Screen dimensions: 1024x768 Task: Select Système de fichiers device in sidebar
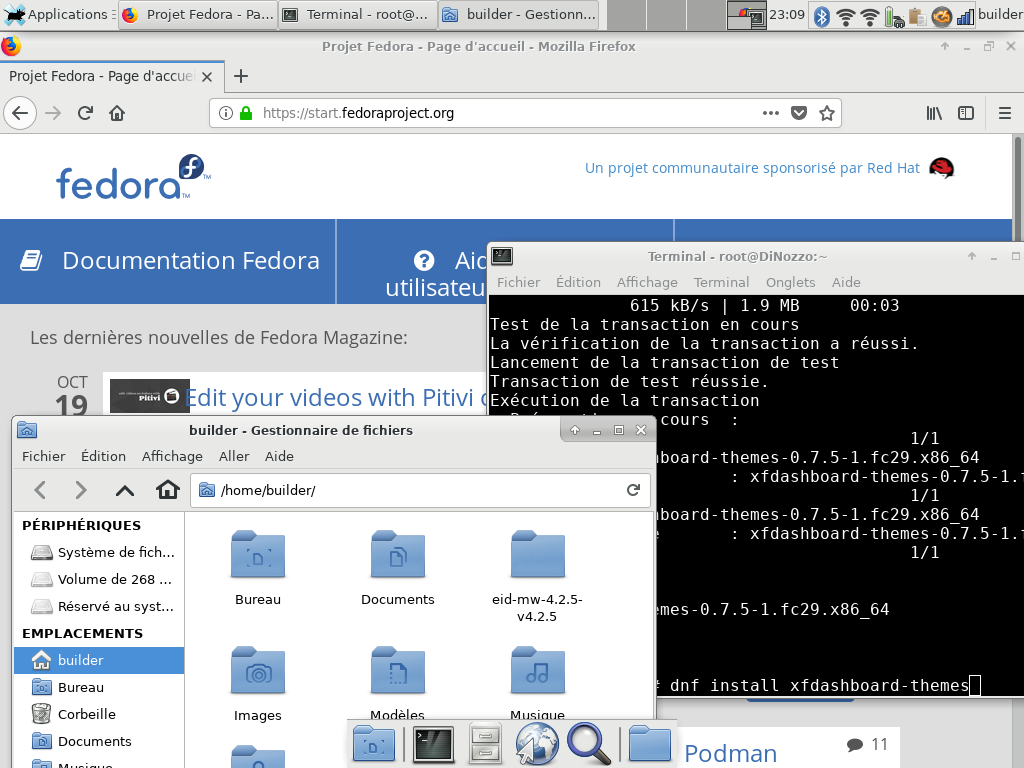click(99, 552)
